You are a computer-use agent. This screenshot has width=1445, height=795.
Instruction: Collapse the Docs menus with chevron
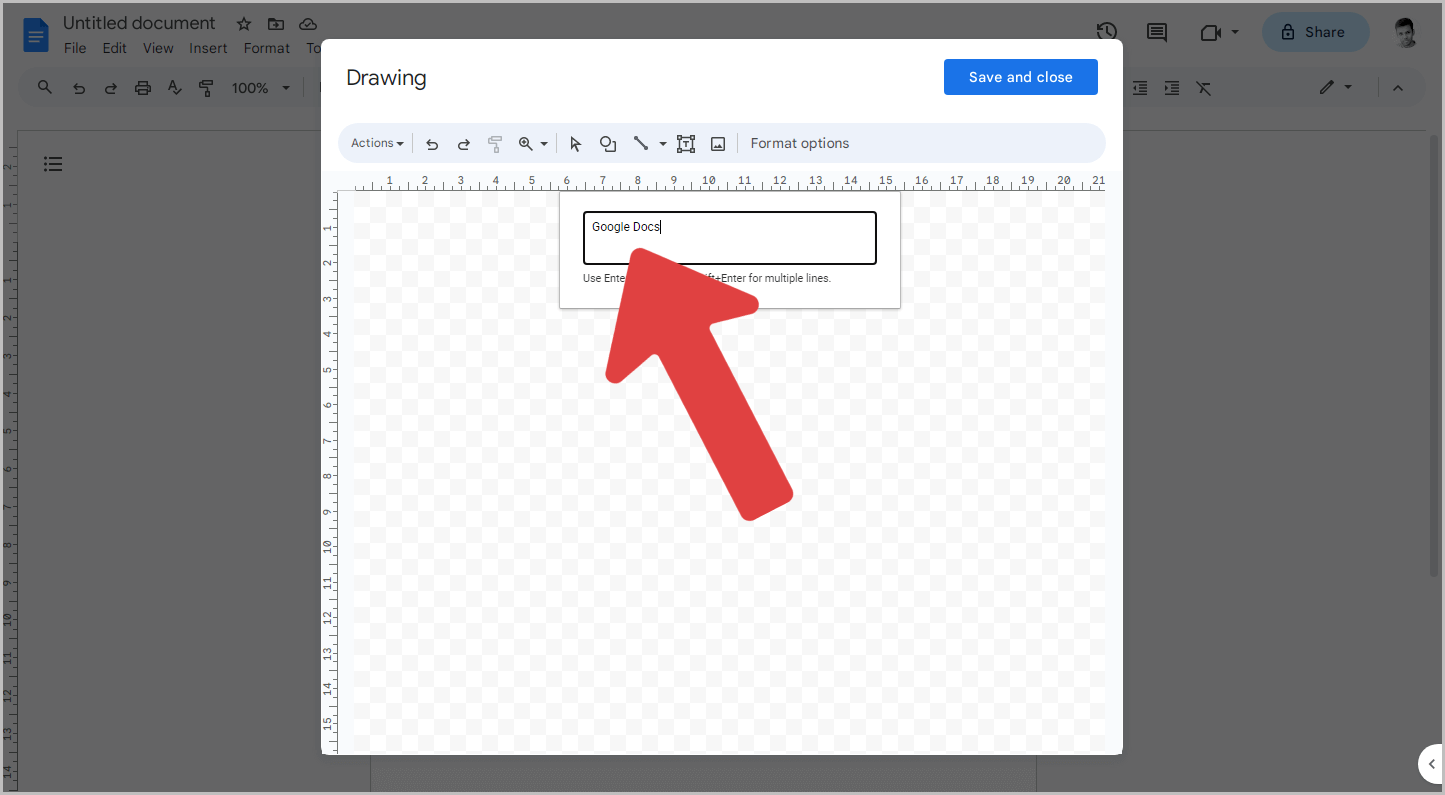click(x=1398, y=88)
